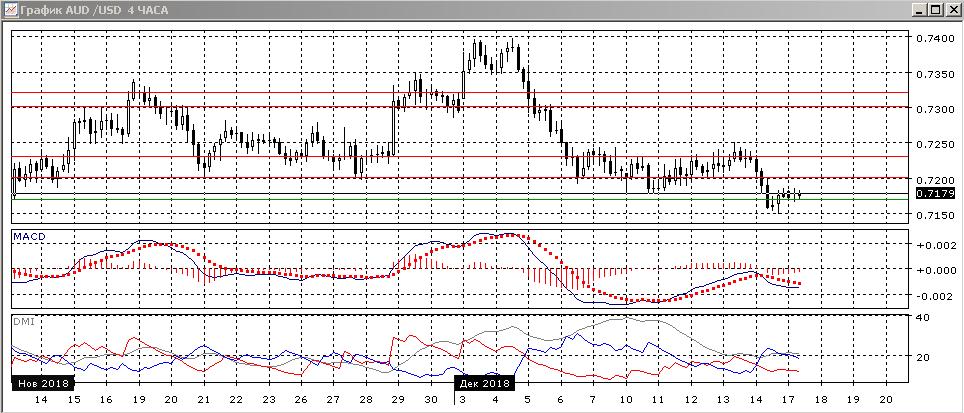This screenshot has width=964, height=413.
Task: Click the +0.002 MACD scale value
Action: tap(936, 244)
